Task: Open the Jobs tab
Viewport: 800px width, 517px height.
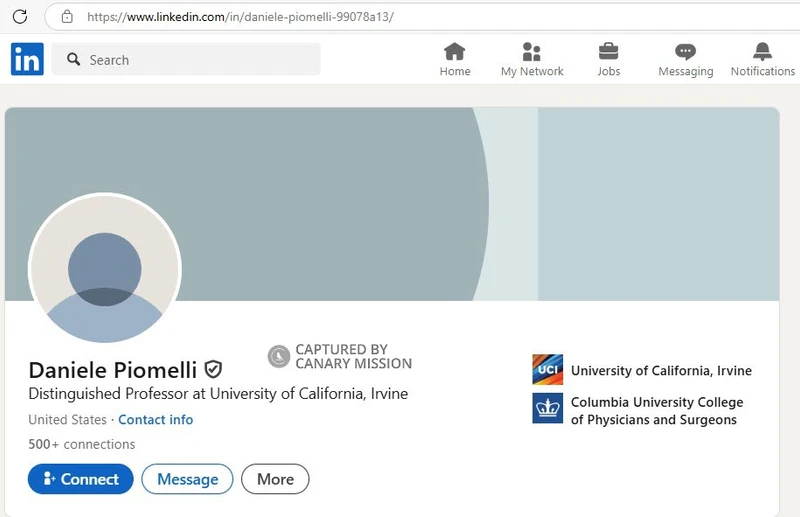Action: 609,60
